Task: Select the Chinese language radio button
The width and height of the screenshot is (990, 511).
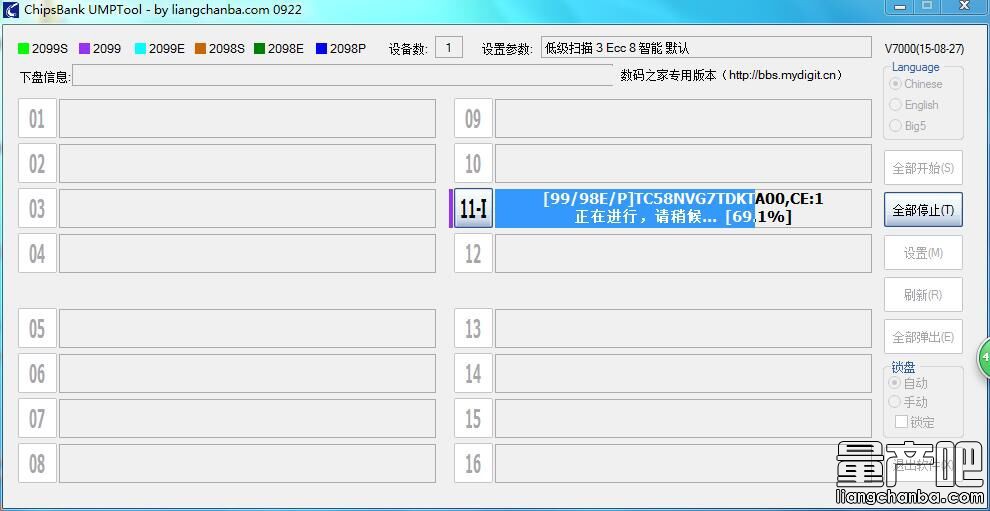Action: point(895,84)
